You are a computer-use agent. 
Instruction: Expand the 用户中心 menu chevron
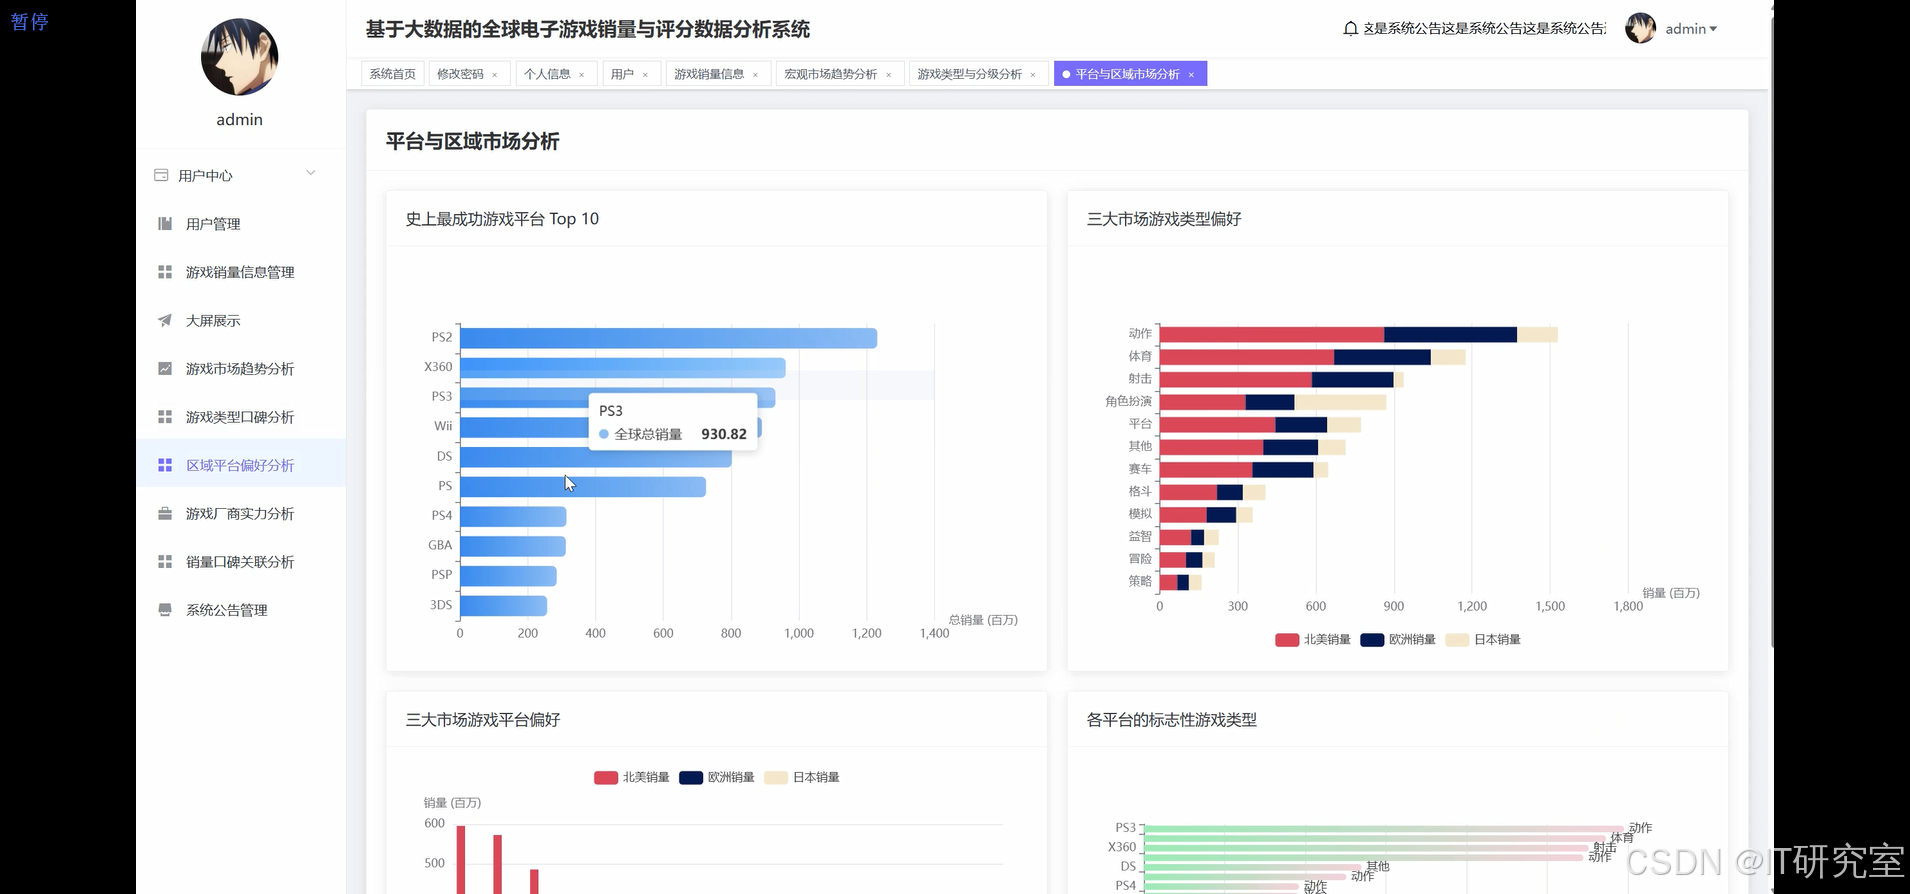(x=311, y=173)
